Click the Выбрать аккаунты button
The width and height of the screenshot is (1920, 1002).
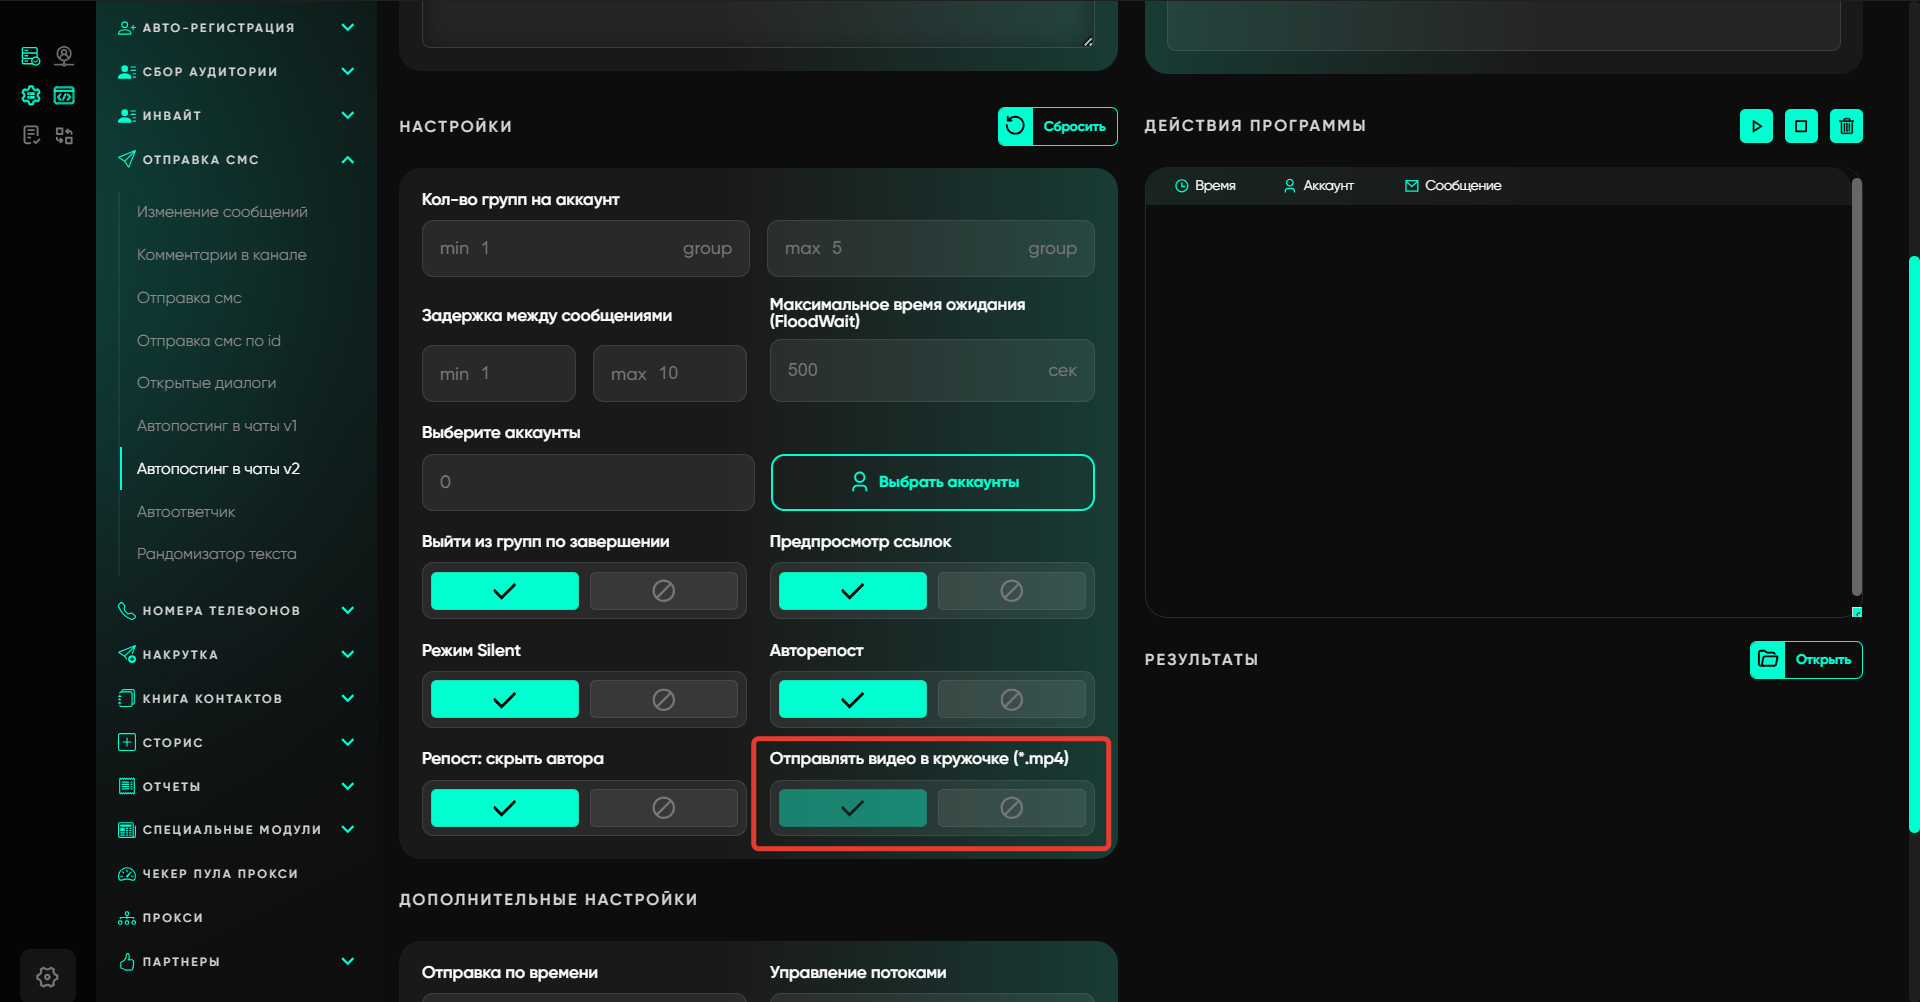[932, 482]
